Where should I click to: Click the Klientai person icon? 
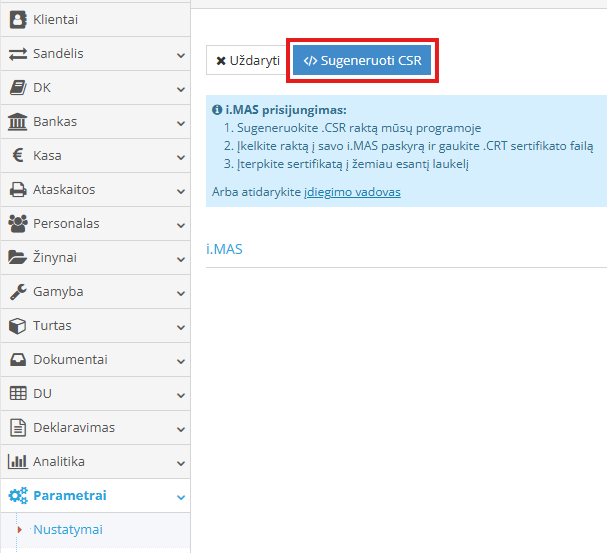tap(17, 20)
